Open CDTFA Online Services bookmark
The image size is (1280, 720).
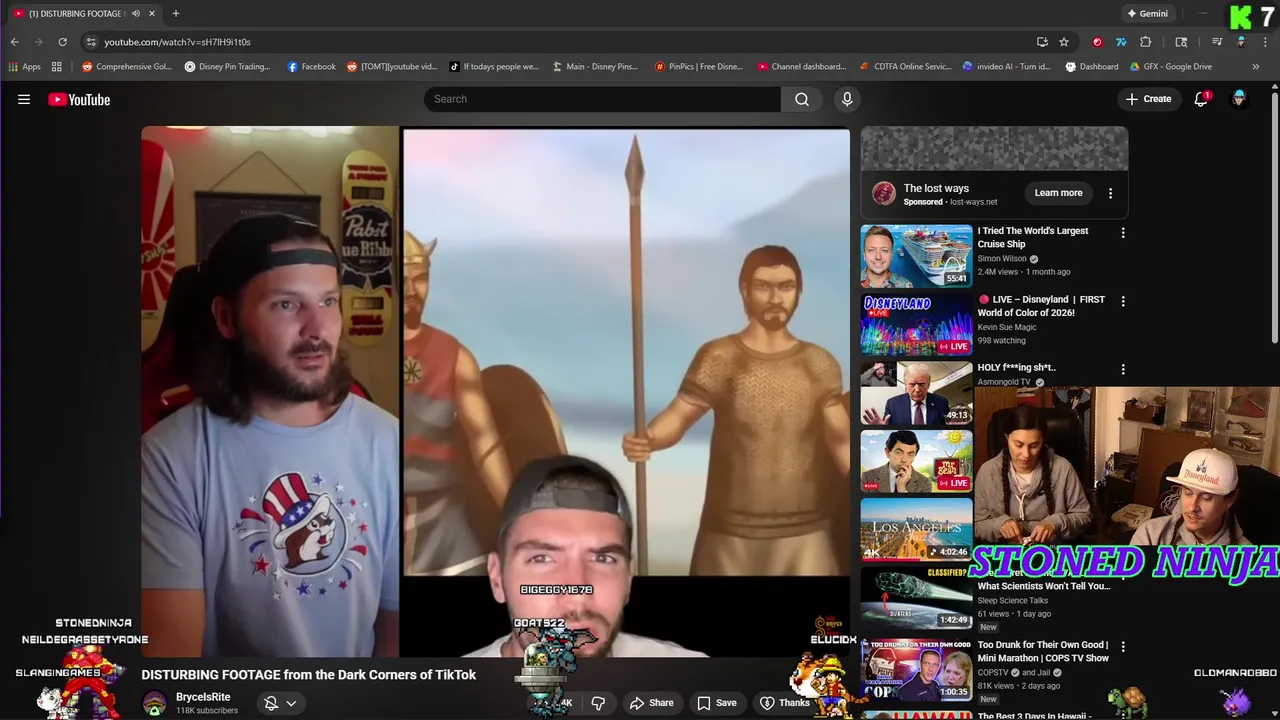coord(906,67)
